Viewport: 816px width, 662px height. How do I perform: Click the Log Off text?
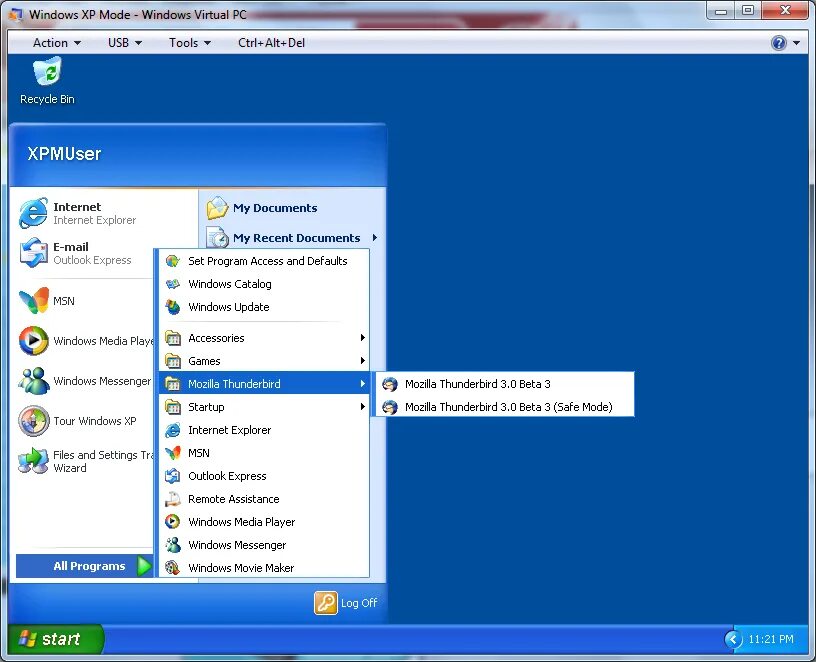click(359, 603)
